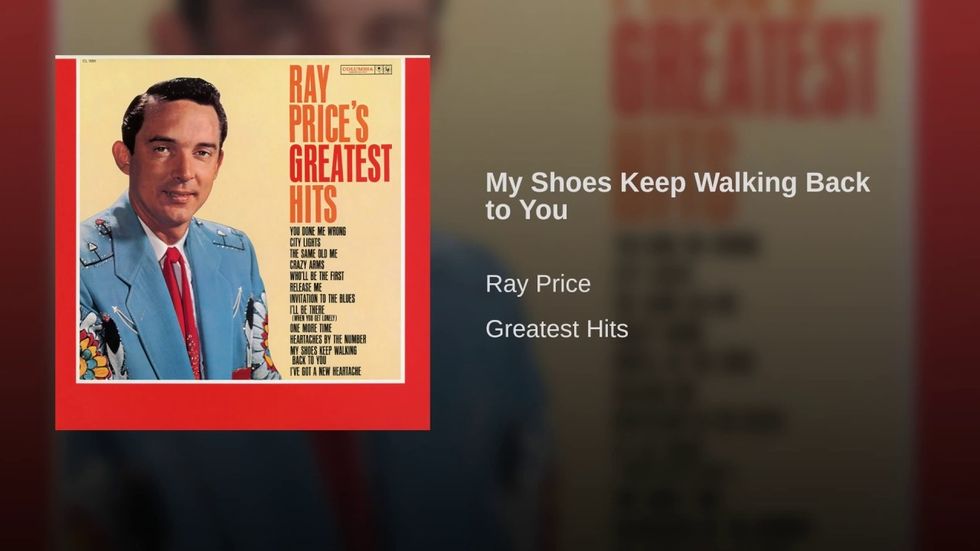Click 'Release Me' in the cover track list

306,287
